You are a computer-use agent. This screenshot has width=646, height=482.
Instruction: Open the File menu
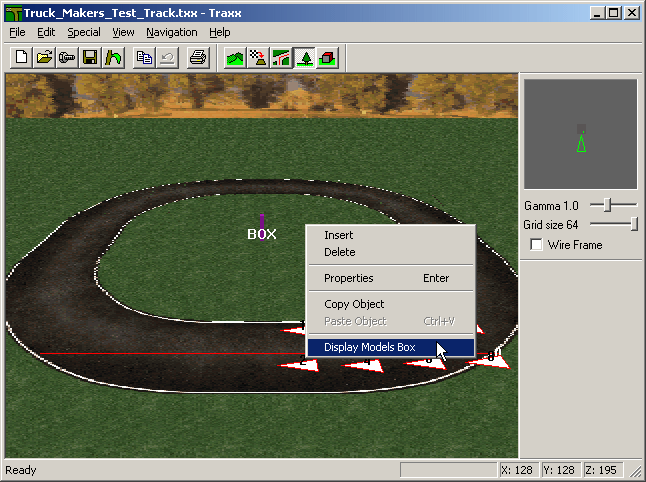click(x=17, y=32)
